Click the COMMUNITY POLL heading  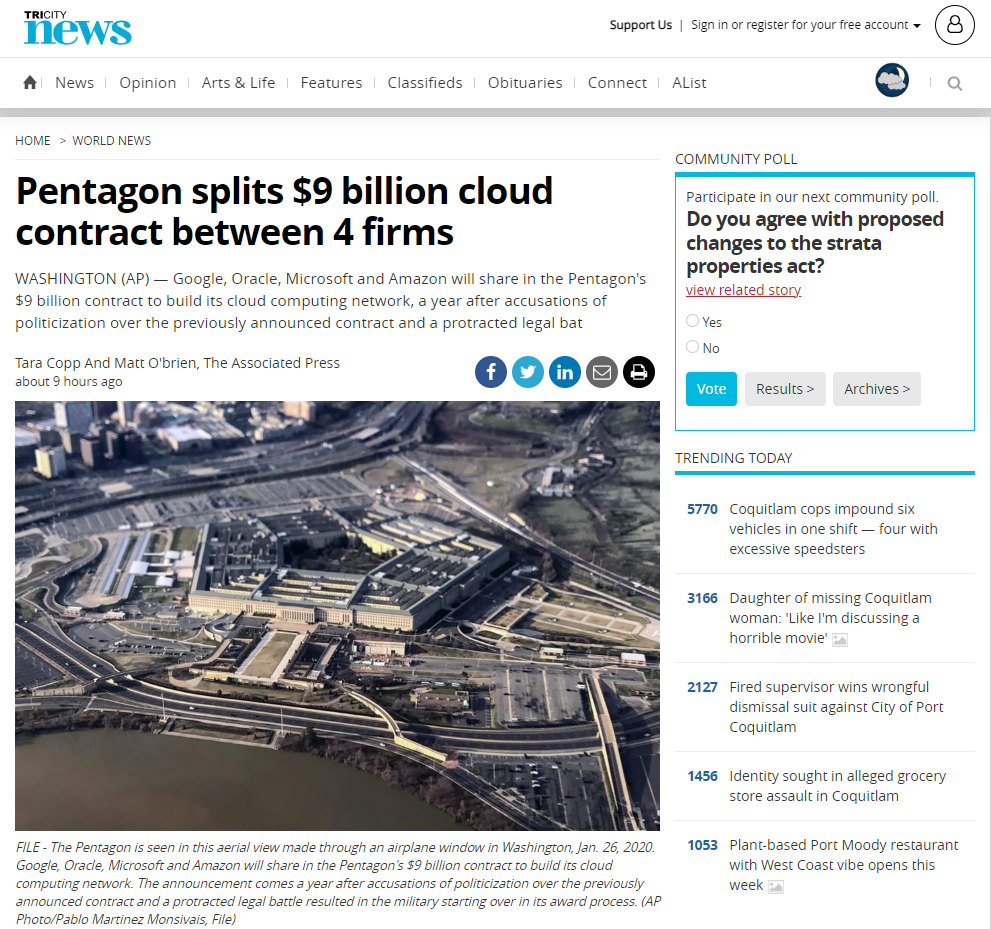(x=736, y=159)
